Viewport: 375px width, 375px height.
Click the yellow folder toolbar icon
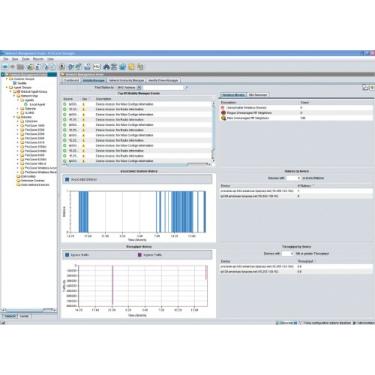[131, 67]
